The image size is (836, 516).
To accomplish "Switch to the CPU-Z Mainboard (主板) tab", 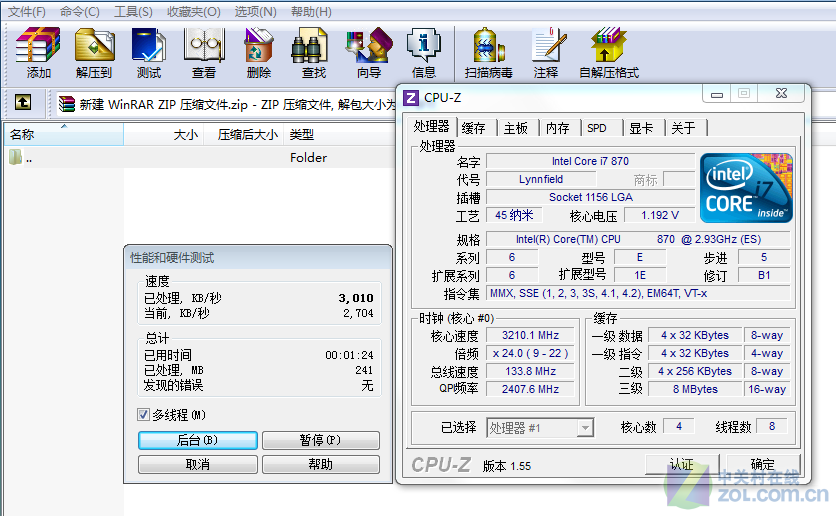I will [516, 128].
